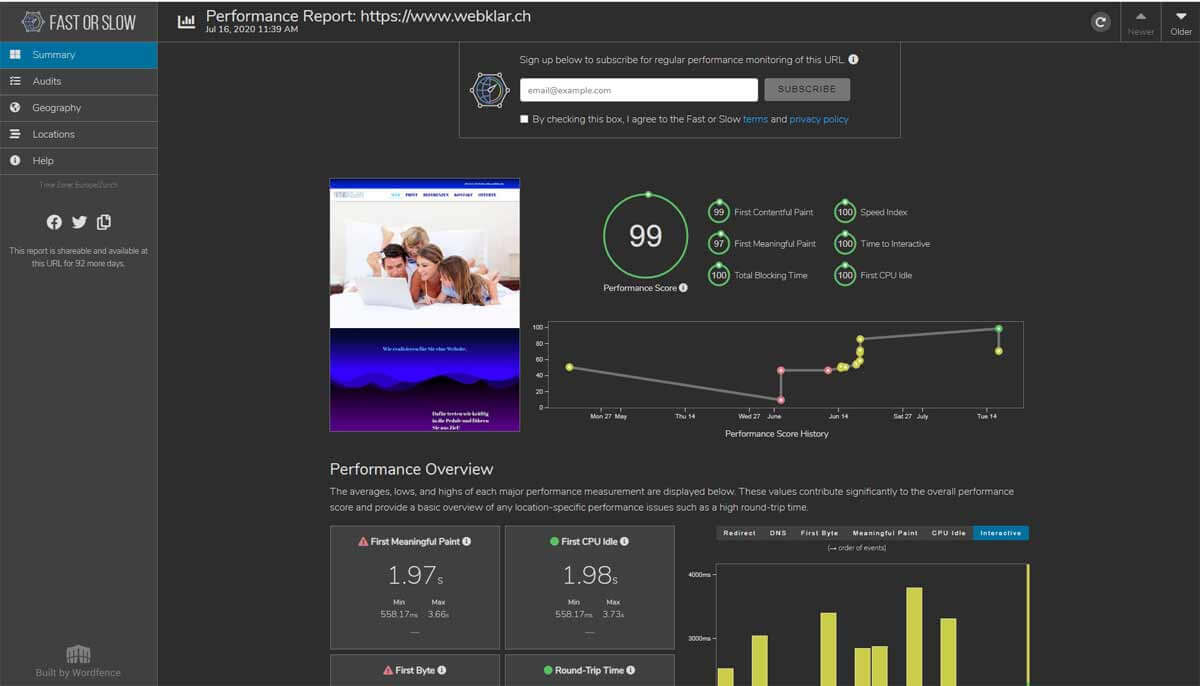Click info icon beside First Meaningful Paint card
This screenshot has height=686, width=1200.
(466, 541)
